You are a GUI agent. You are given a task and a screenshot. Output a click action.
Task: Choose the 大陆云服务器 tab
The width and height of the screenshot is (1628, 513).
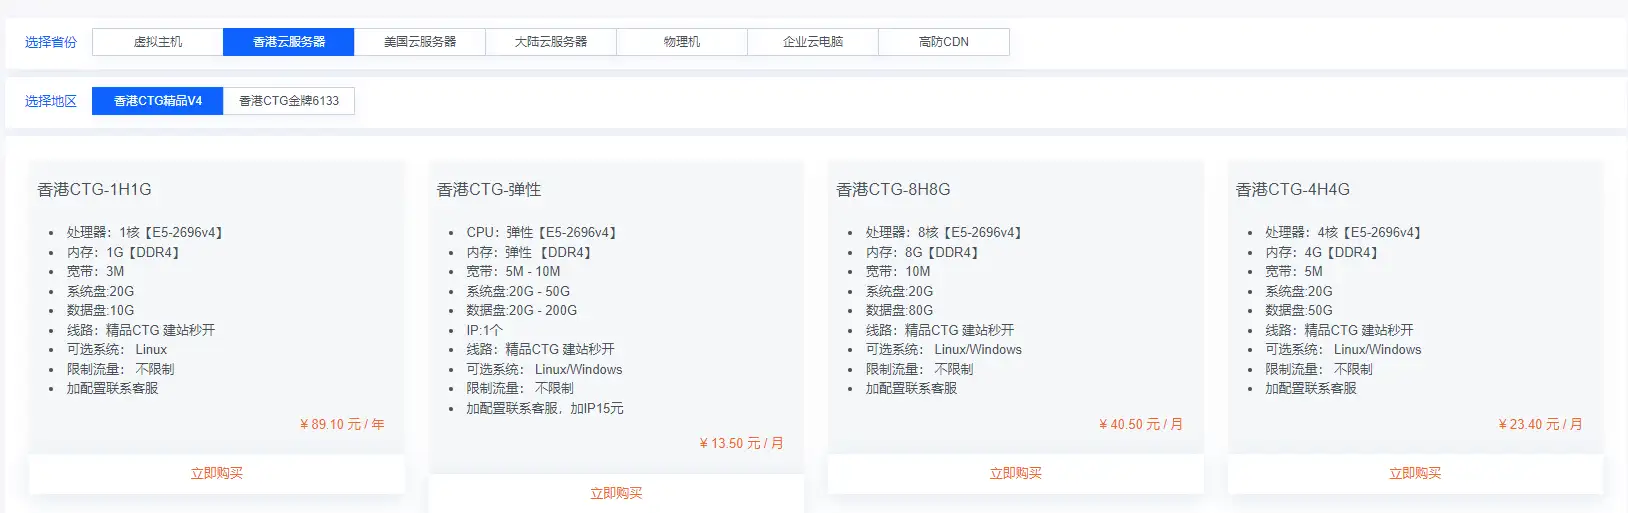point(551,42)
